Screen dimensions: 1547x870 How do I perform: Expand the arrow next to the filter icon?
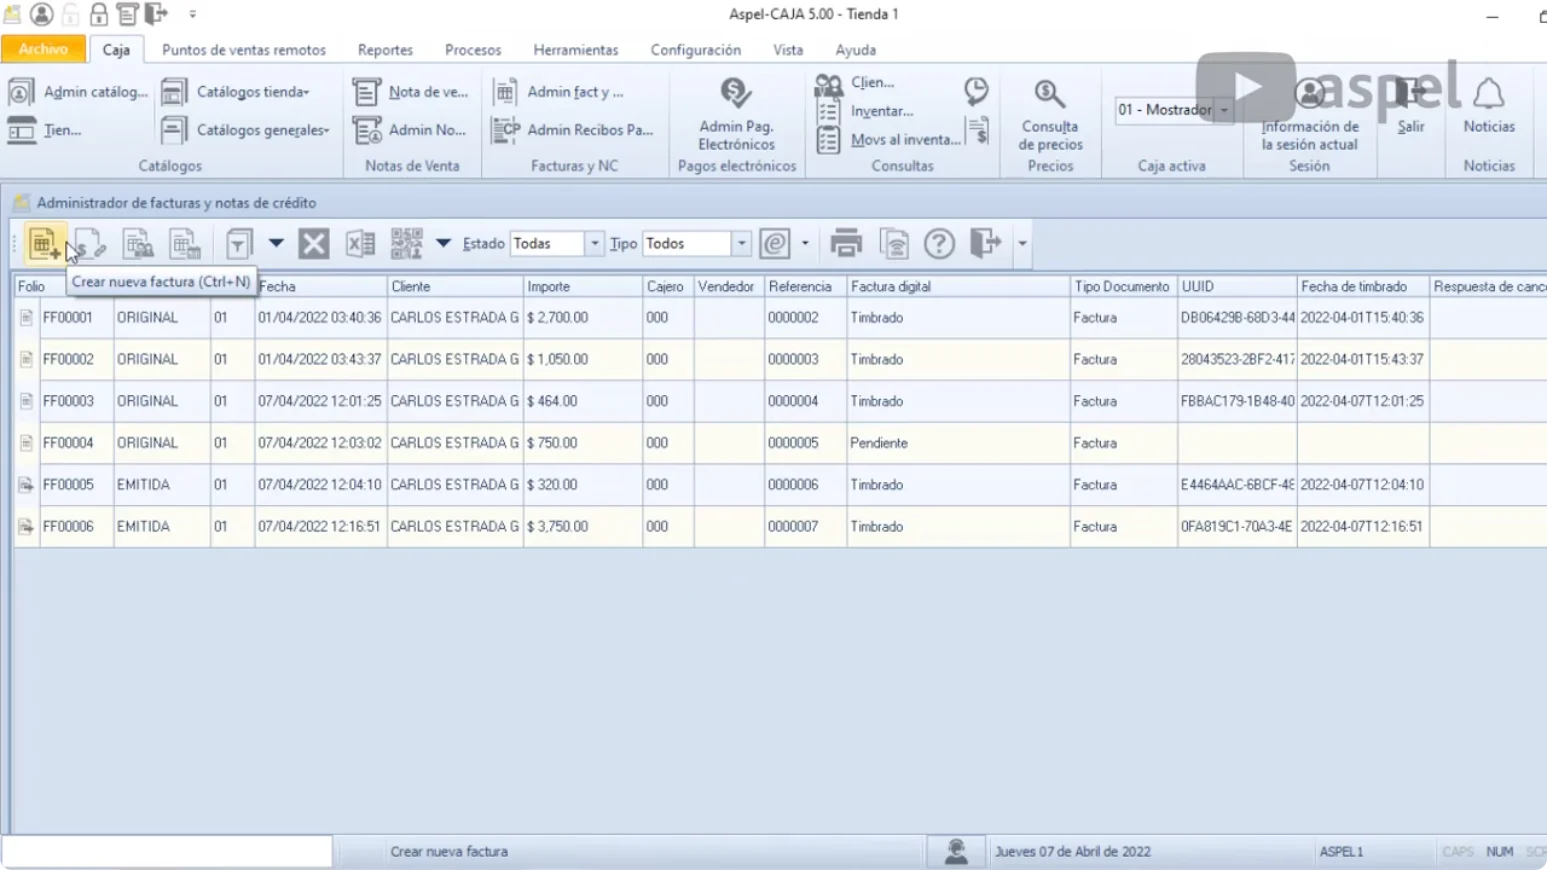click(x=276, y=243)
